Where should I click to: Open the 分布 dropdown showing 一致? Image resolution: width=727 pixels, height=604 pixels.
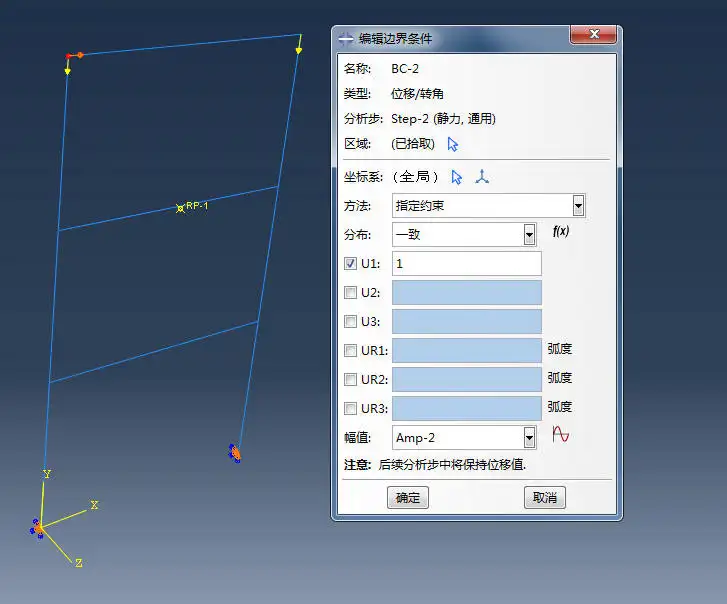pyautogui.click(x=529, y=235)
